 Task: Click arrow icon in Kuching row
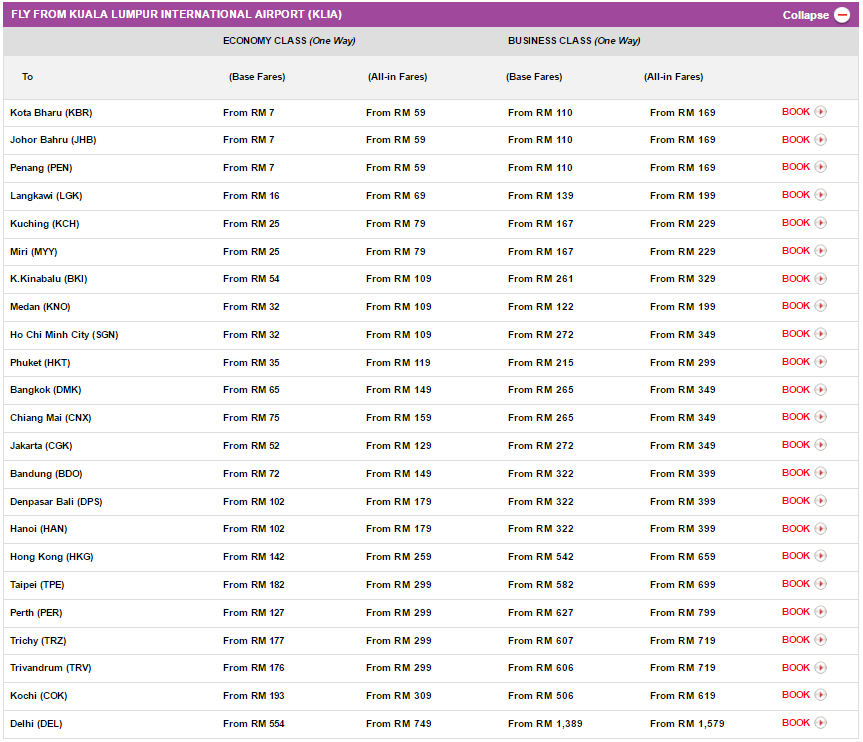pos(821,222)
